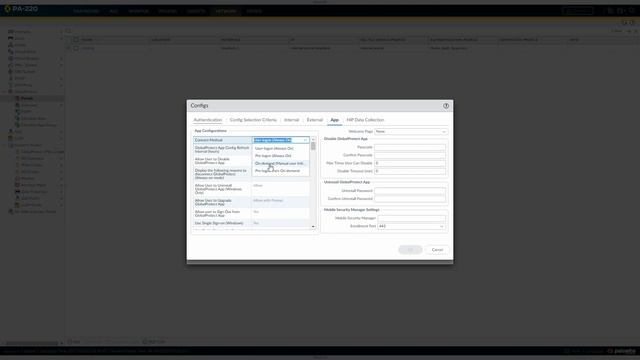Viewport: 640px width, 360px height.
Task: Click the Passcode input field
Action: tap(410, 147)
